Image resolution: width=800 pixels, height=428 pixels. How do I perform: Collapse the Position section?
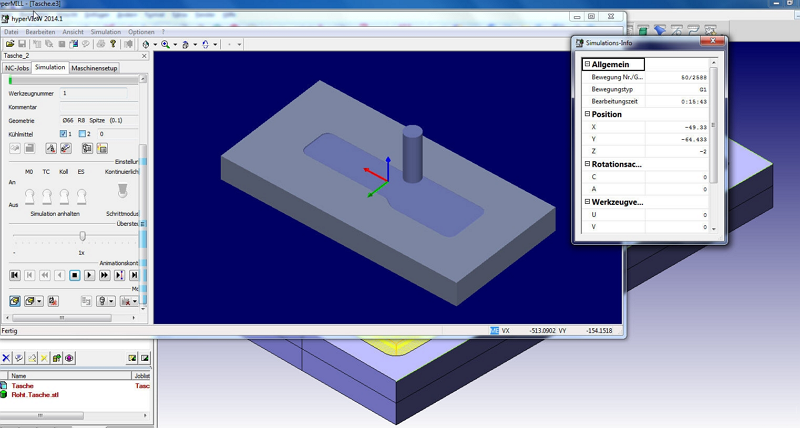tap(588, 114)
